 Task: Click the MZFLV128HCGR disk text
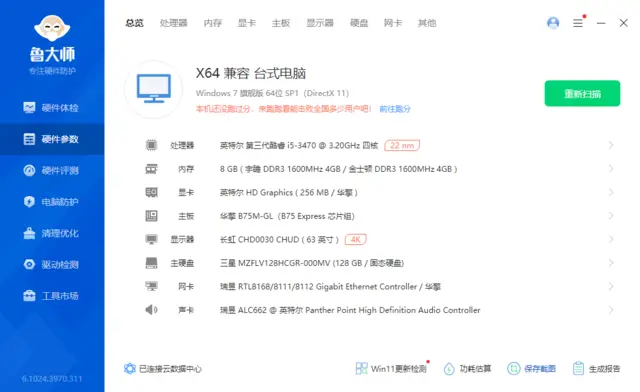pyautogui.click(x=312, y=263)
